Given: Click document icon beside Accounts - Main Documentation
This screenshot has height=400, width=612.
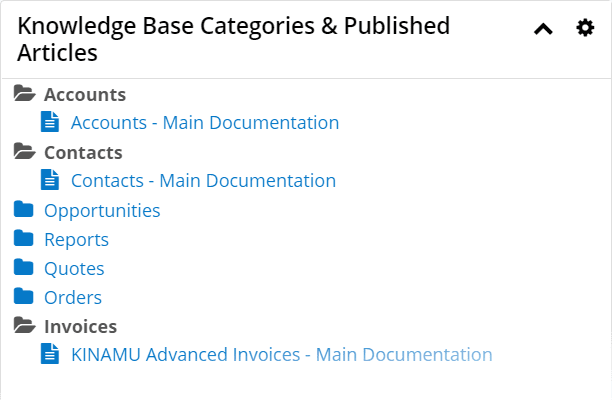Looking at the screenshot, I should [x=50, y=122].
